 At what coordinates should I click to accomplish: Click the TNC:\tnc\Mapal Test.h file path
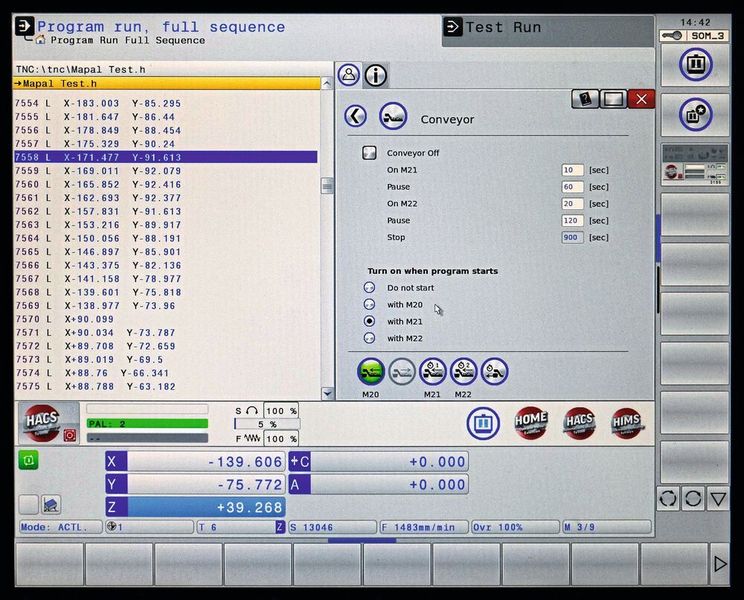tap(81, 70)
